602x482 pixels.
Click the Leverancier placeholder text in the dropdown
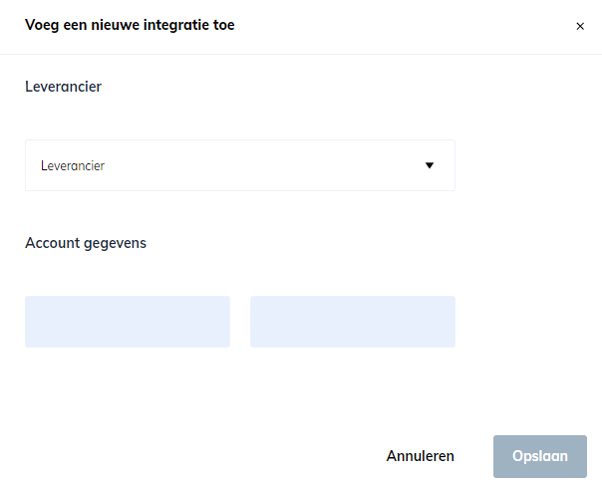73,166
